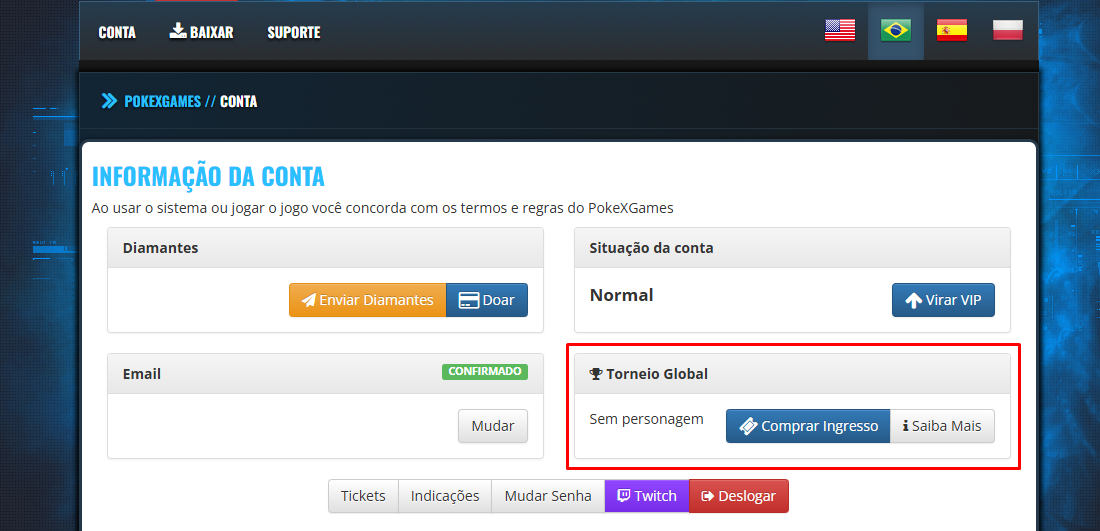Switch language to US English flag
Viewport: 1100px width, 531px height.
click(840, 30)
